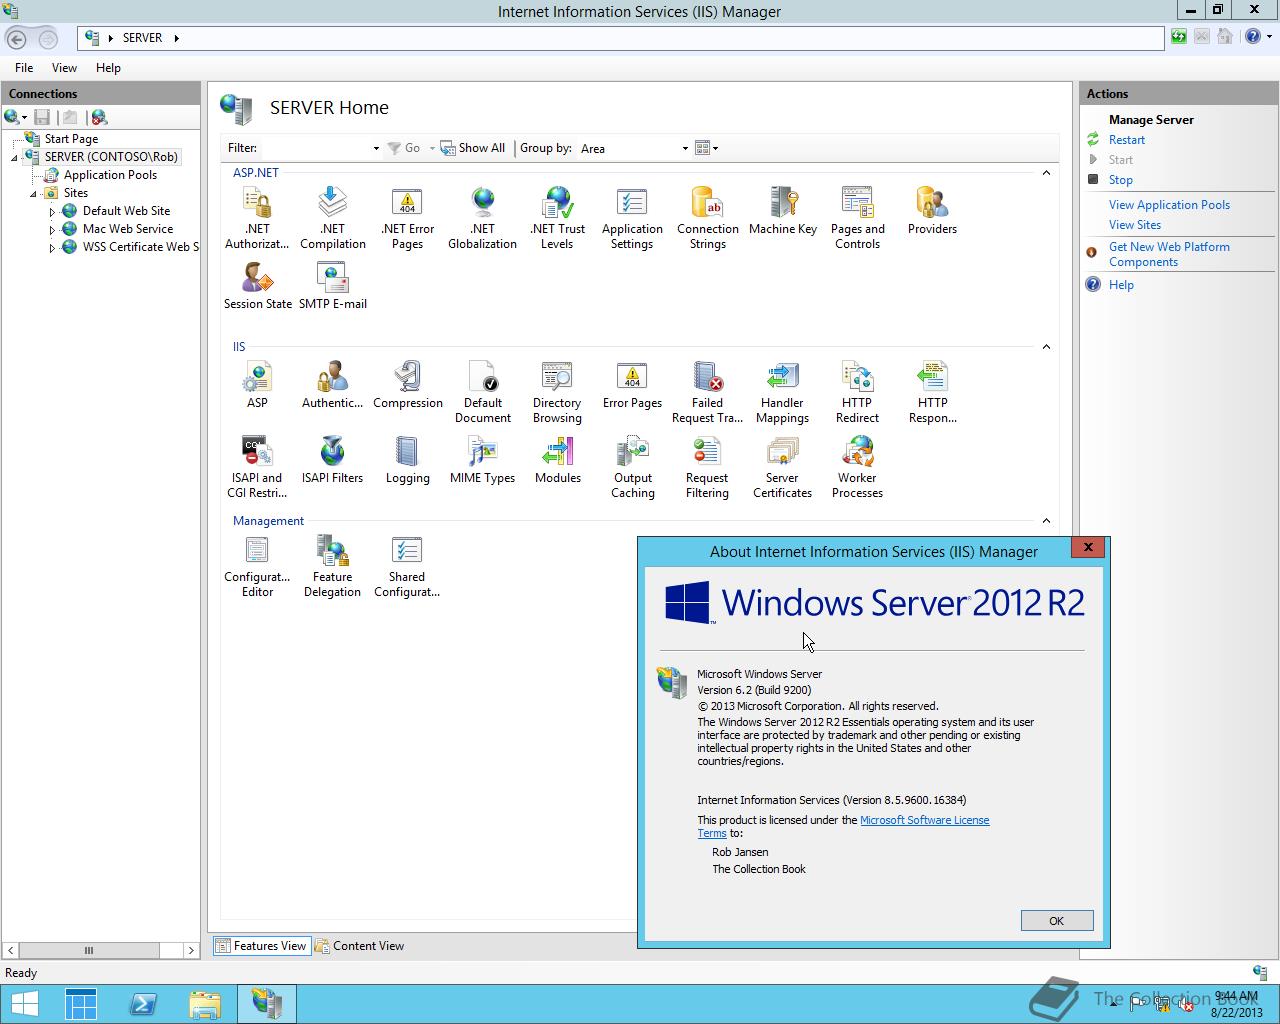
Task: Collapse the Sites tree node
Action: pyautogui.click(x=33, y=194)
